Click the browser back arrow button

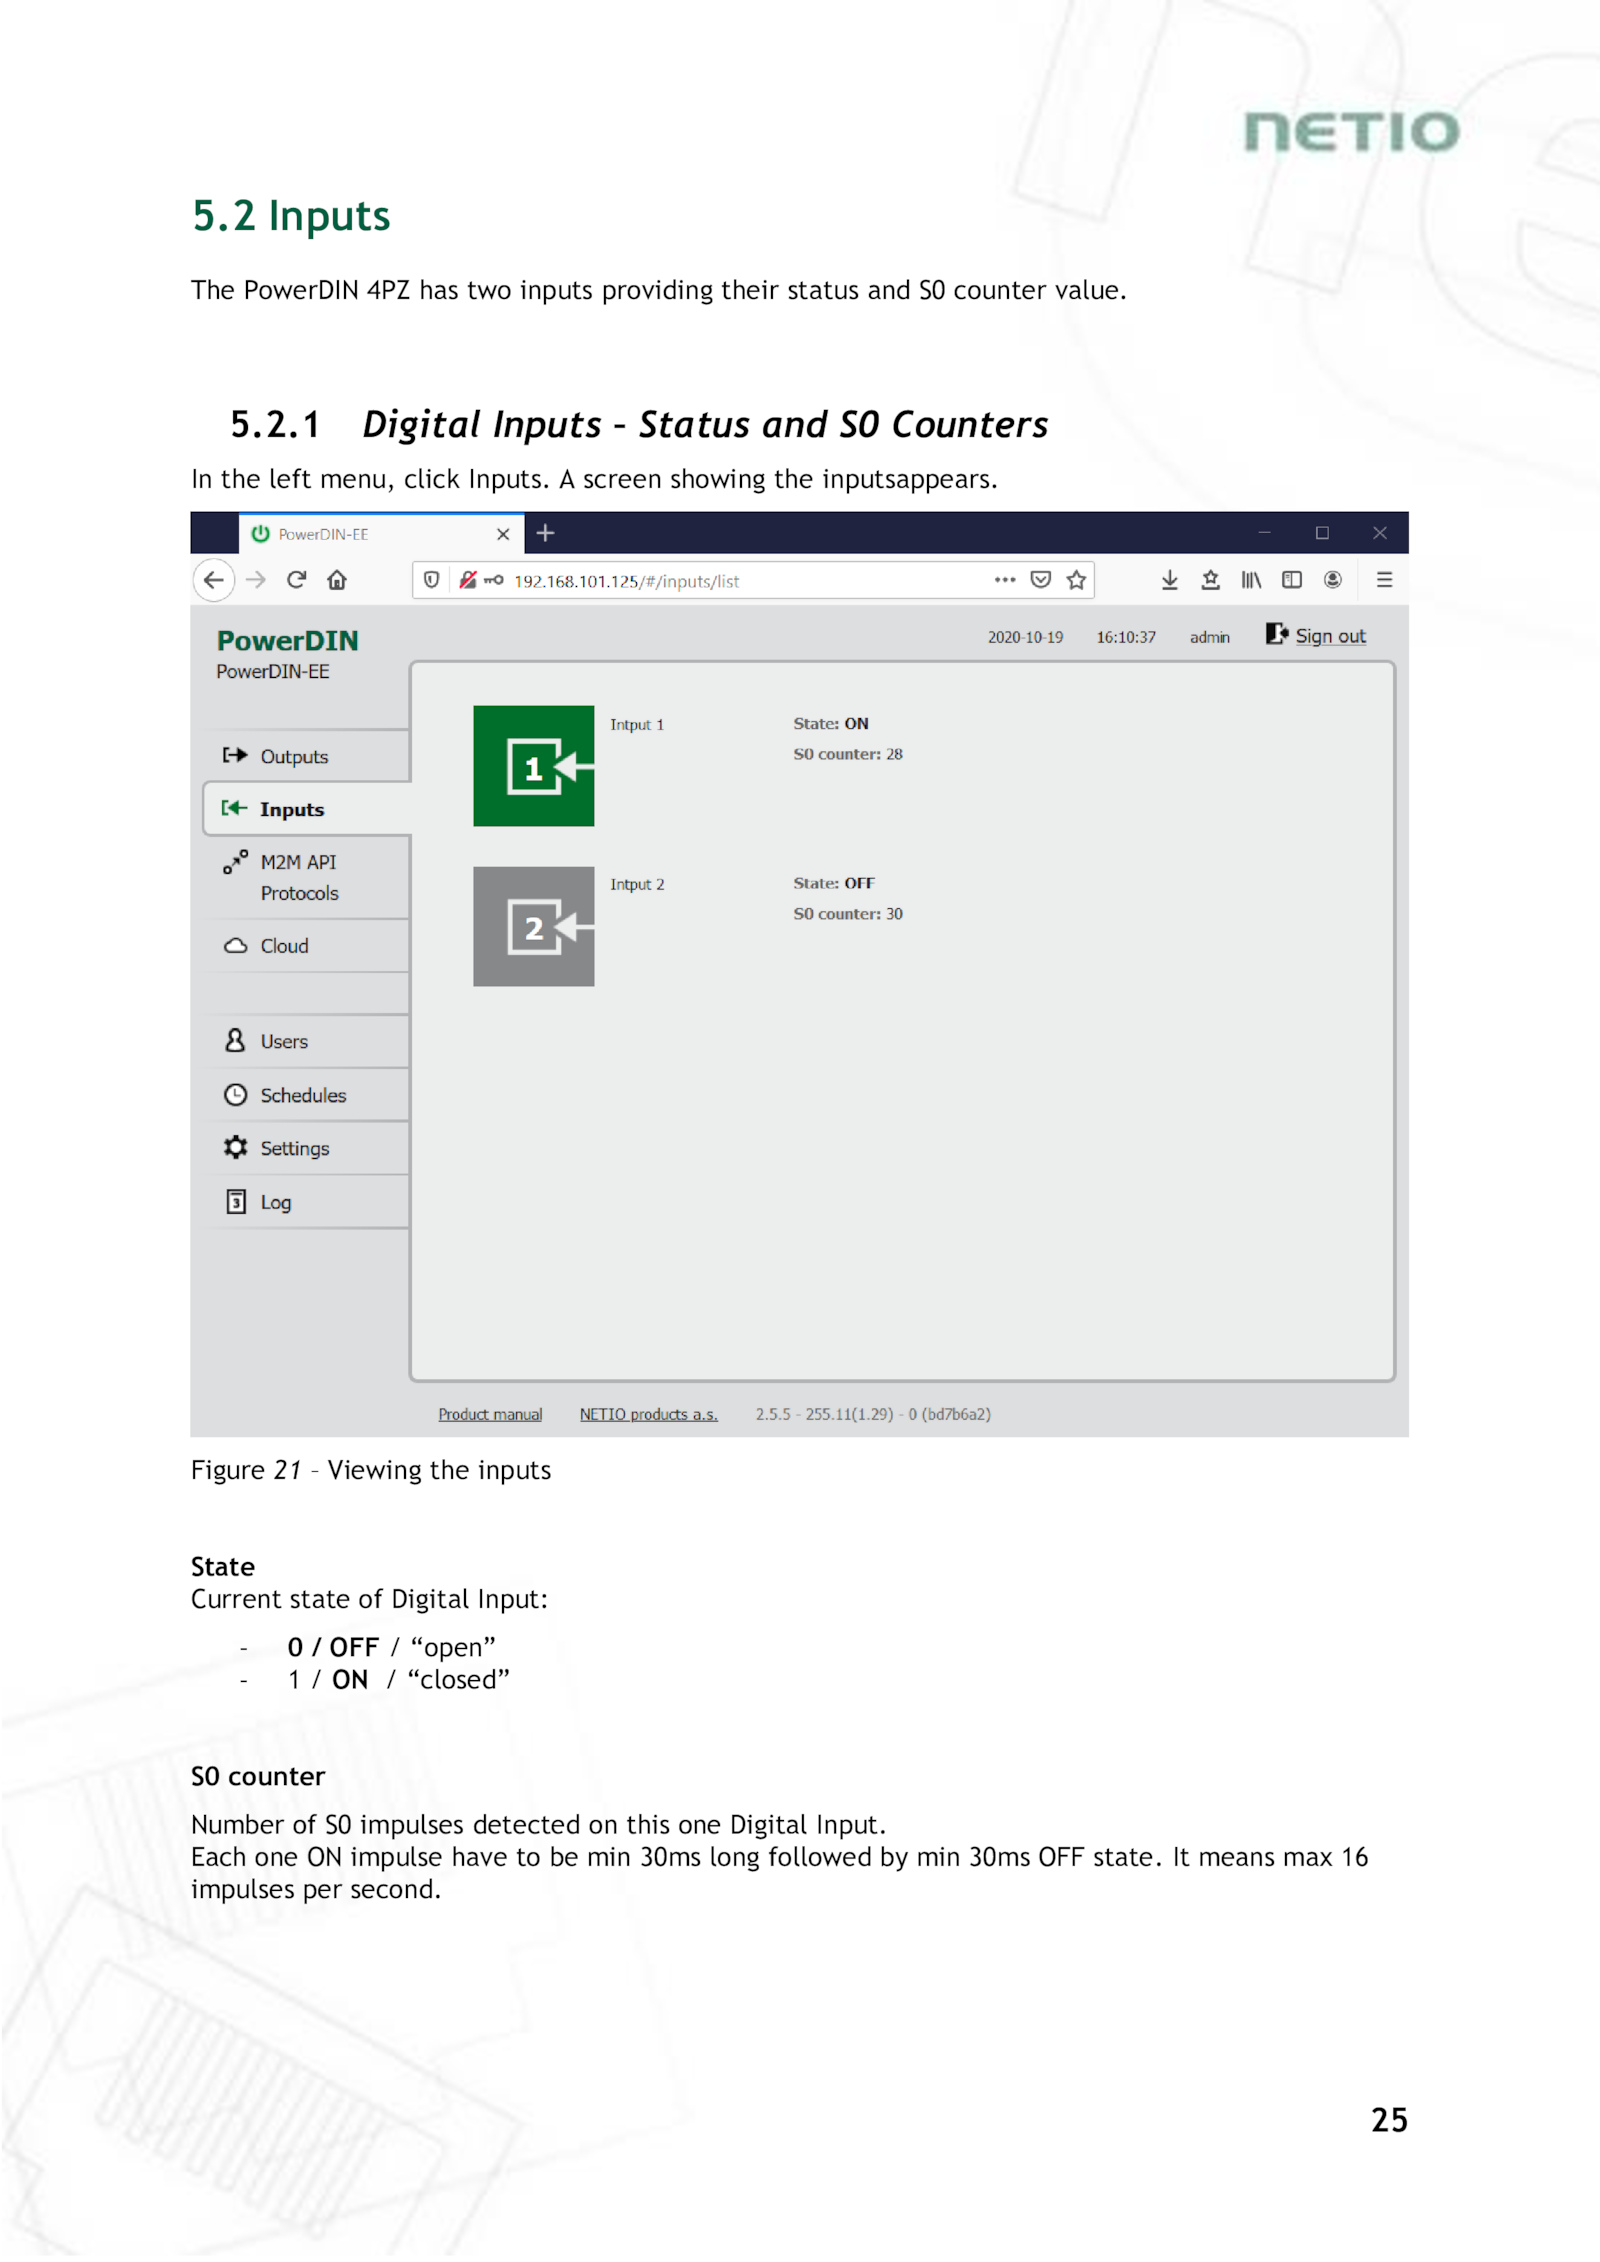pyautogui.click(x=213, y=580)
